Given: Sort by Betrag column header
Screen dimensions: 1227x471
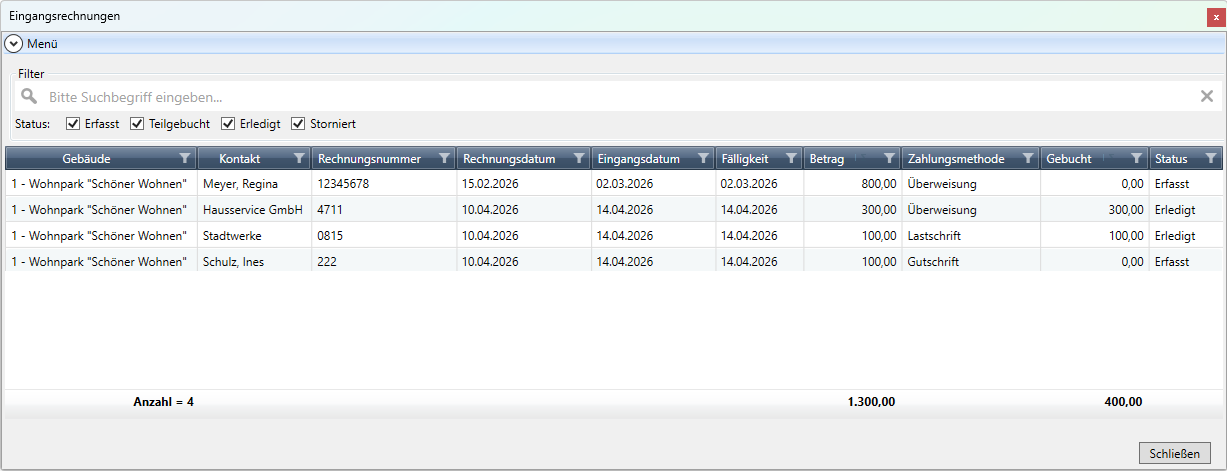Looking at the screenshot, I should point(827,159).
